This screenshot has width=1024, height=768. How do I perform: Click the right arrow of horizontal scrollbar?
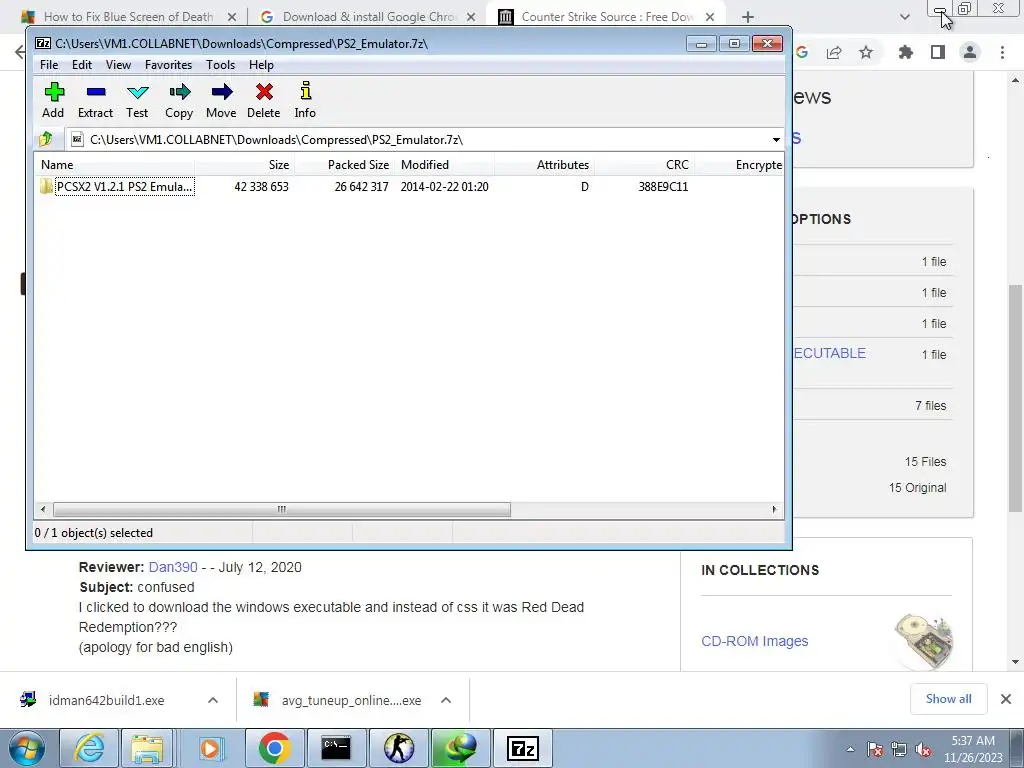click(775, 509)
